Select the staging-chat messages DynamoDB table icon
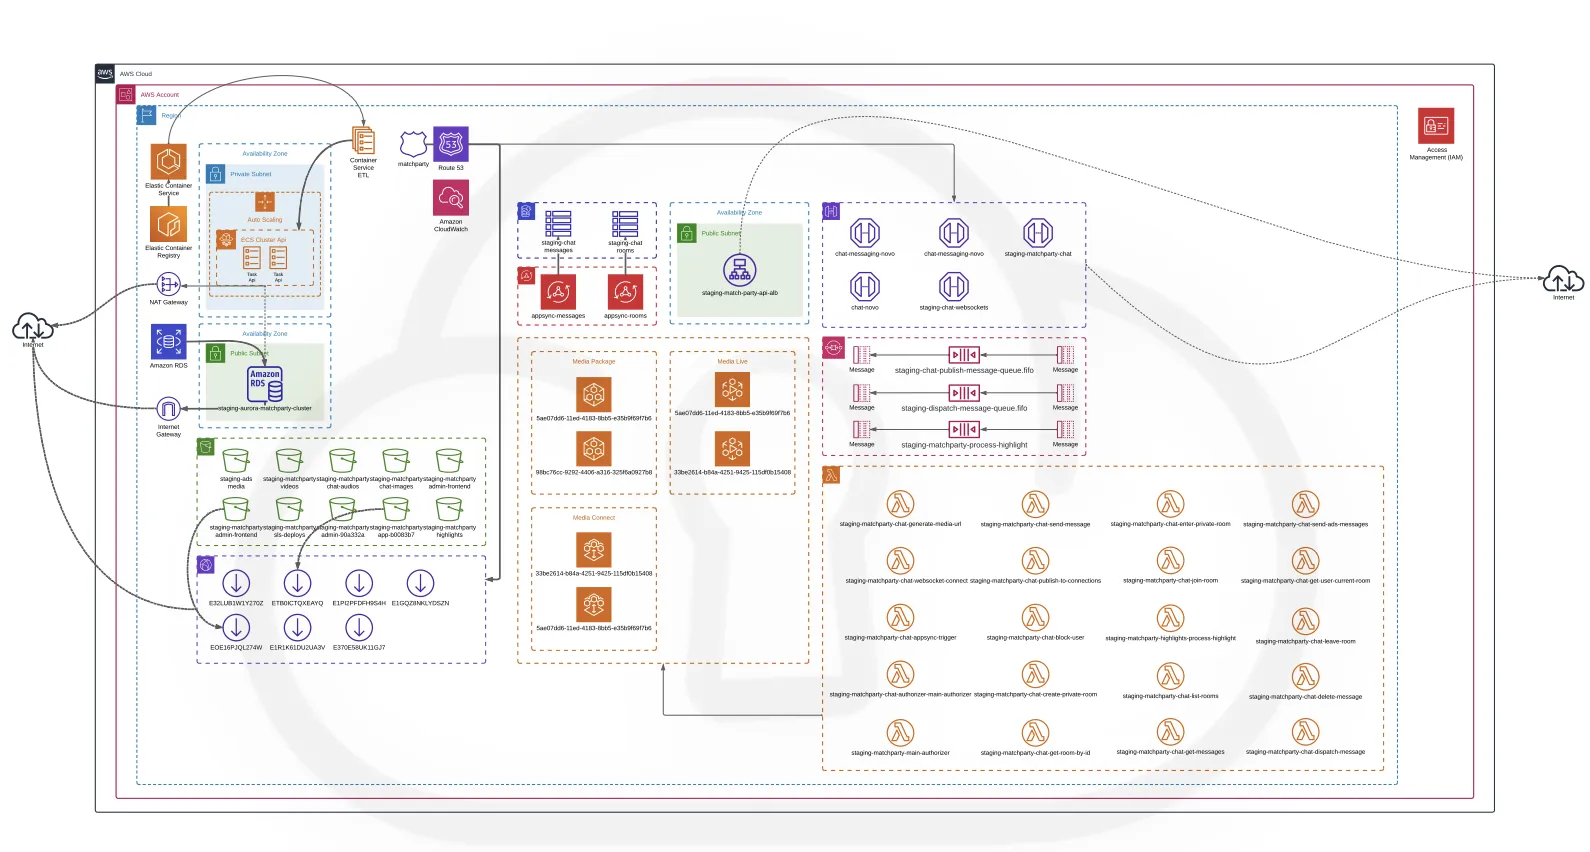Screen dimensions: 1590x852 coord(558,224)
